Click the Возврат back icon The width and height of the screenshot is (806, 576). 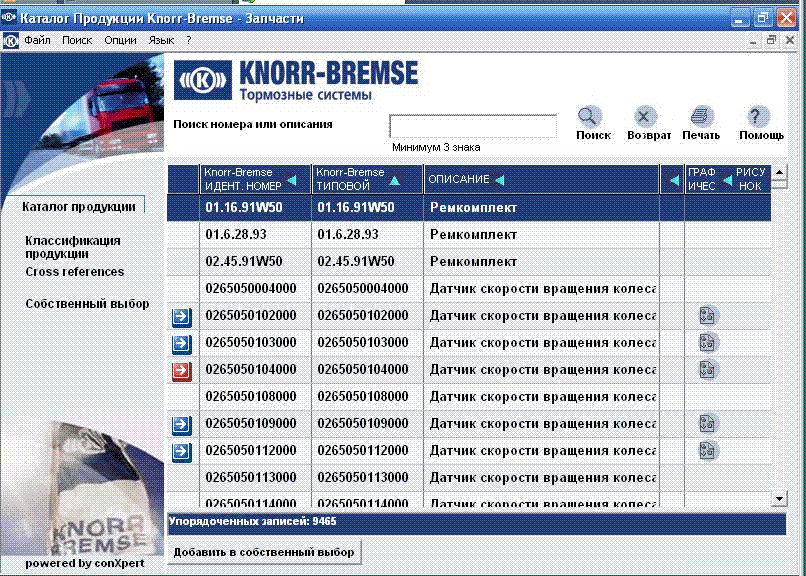(x=647, y=117)
